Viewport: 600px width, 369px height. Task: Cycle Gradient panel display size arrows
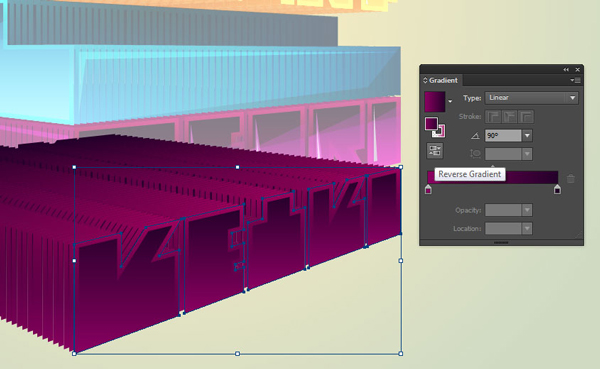tap(425, 80)
